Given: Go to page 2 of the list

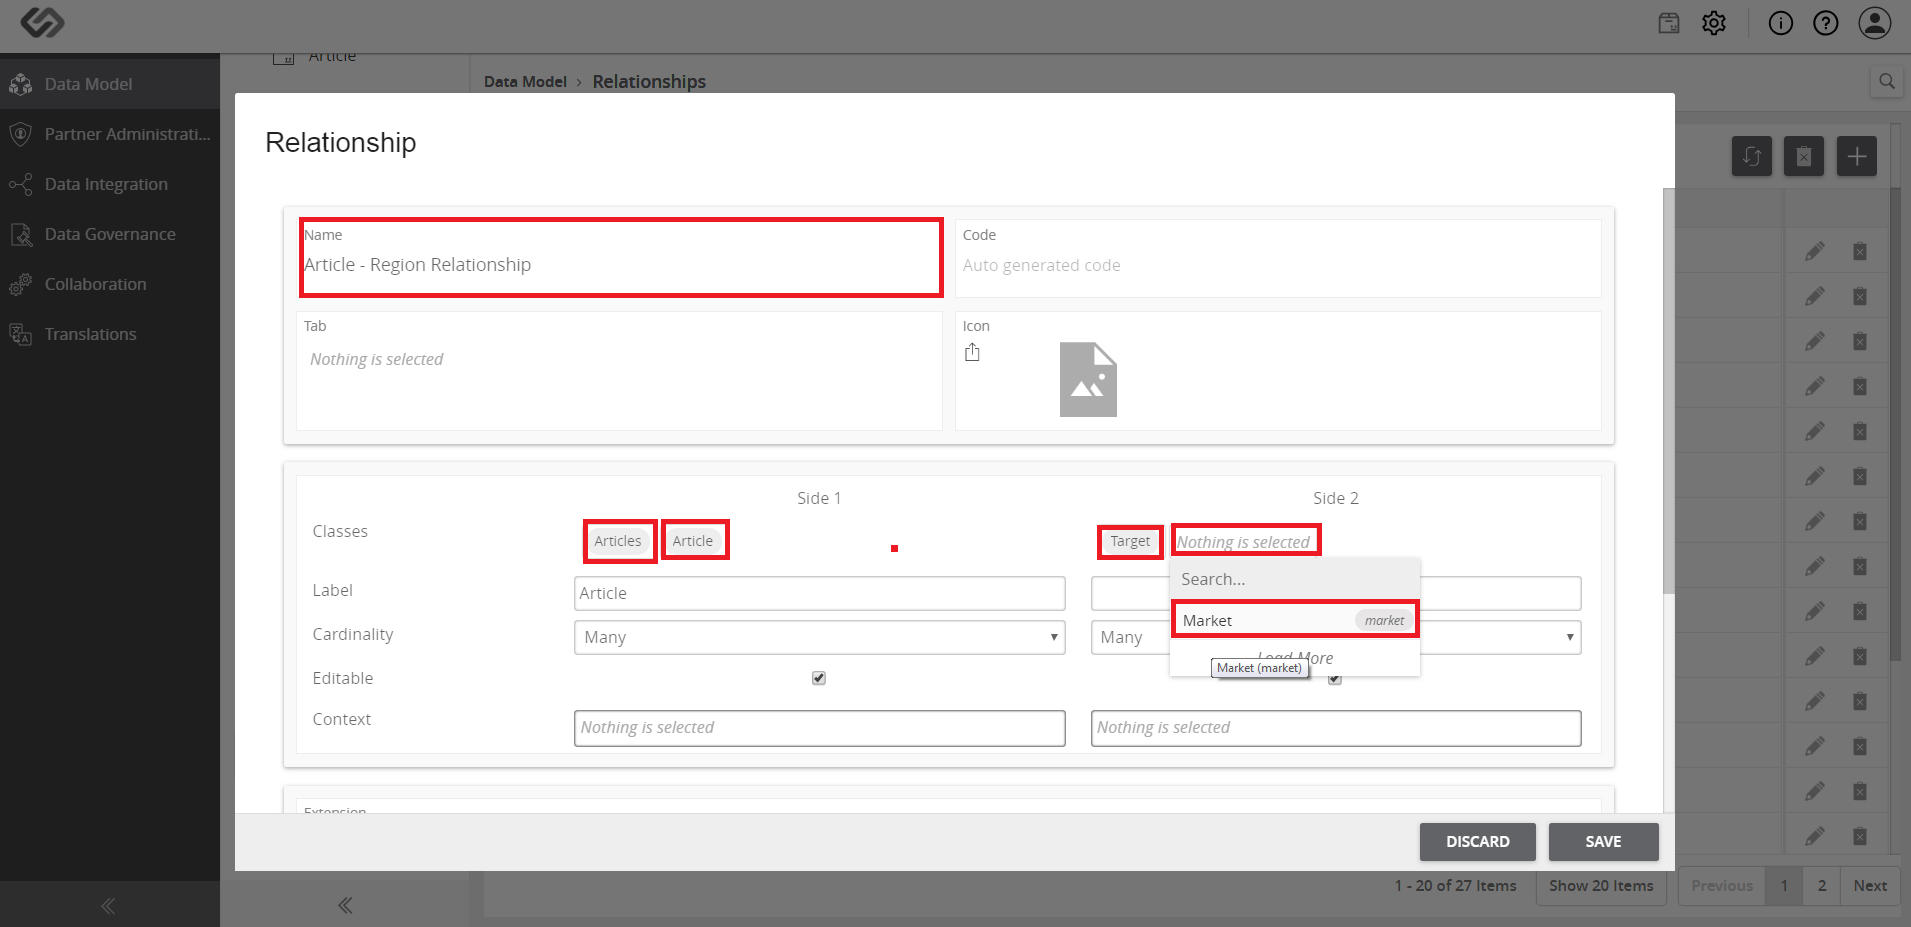Looking at the screenshot, I should pos(1822,886).
